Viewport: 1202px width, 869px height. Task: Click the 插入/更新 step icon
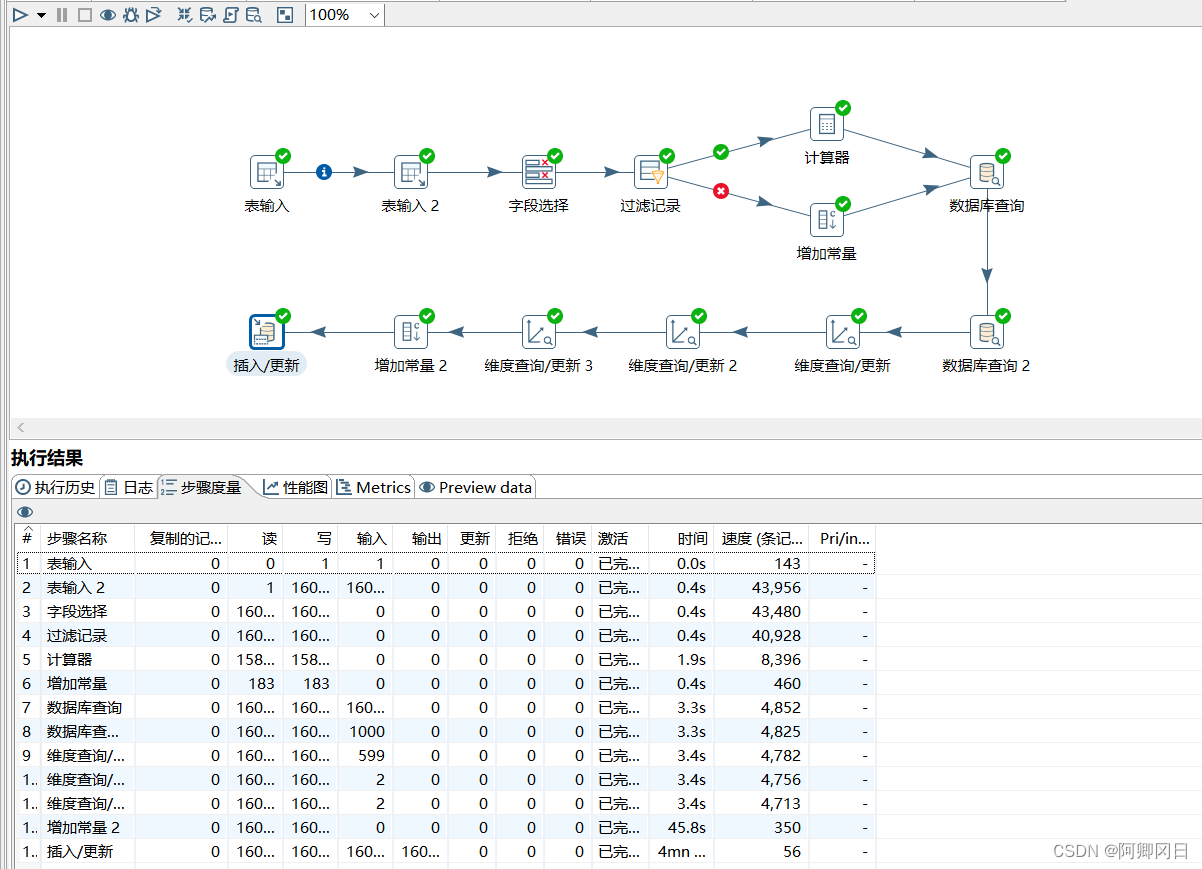pos(267,332)
